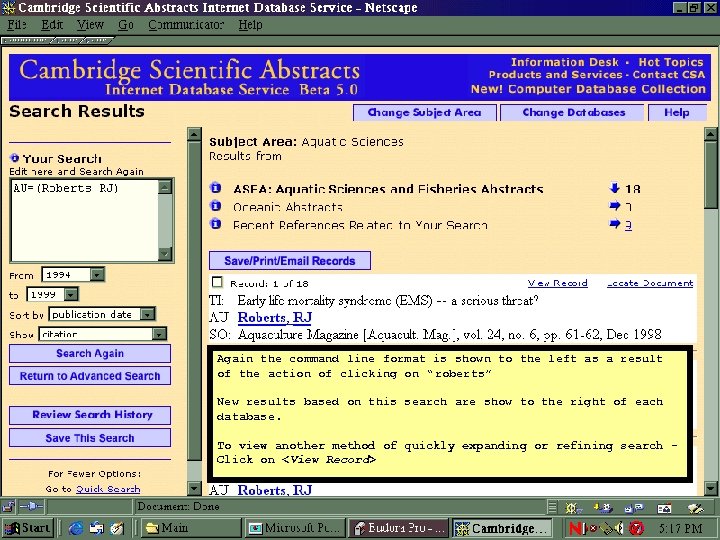Click the Netscape window title bar icon
This screenshot has width=720, height=540.
click(8, 7)
